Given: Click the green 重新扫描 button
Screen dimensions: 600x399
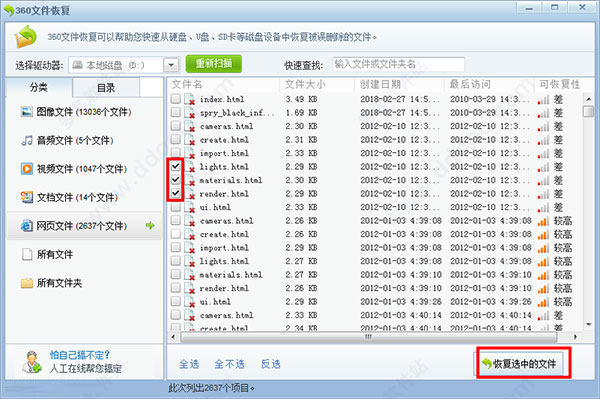Looking at the screenshot, I should click(214, 64).
